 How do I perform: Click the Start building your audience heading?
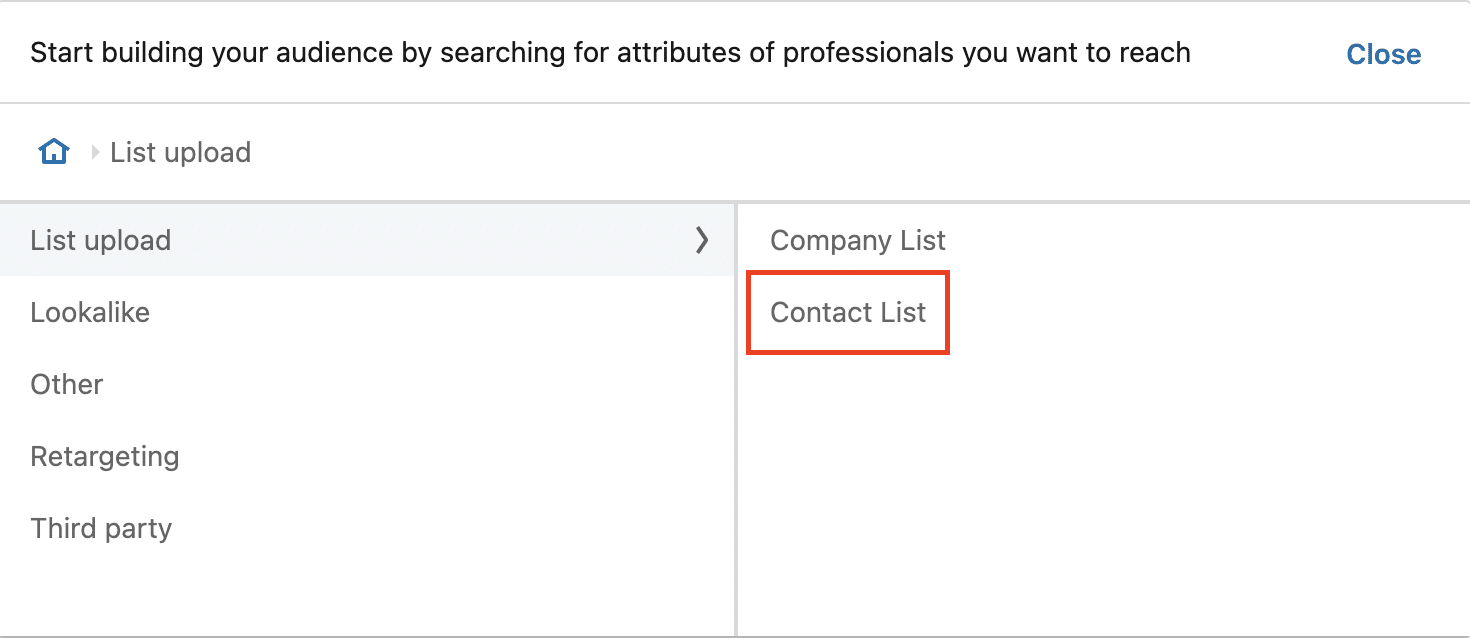coord(610,53)
